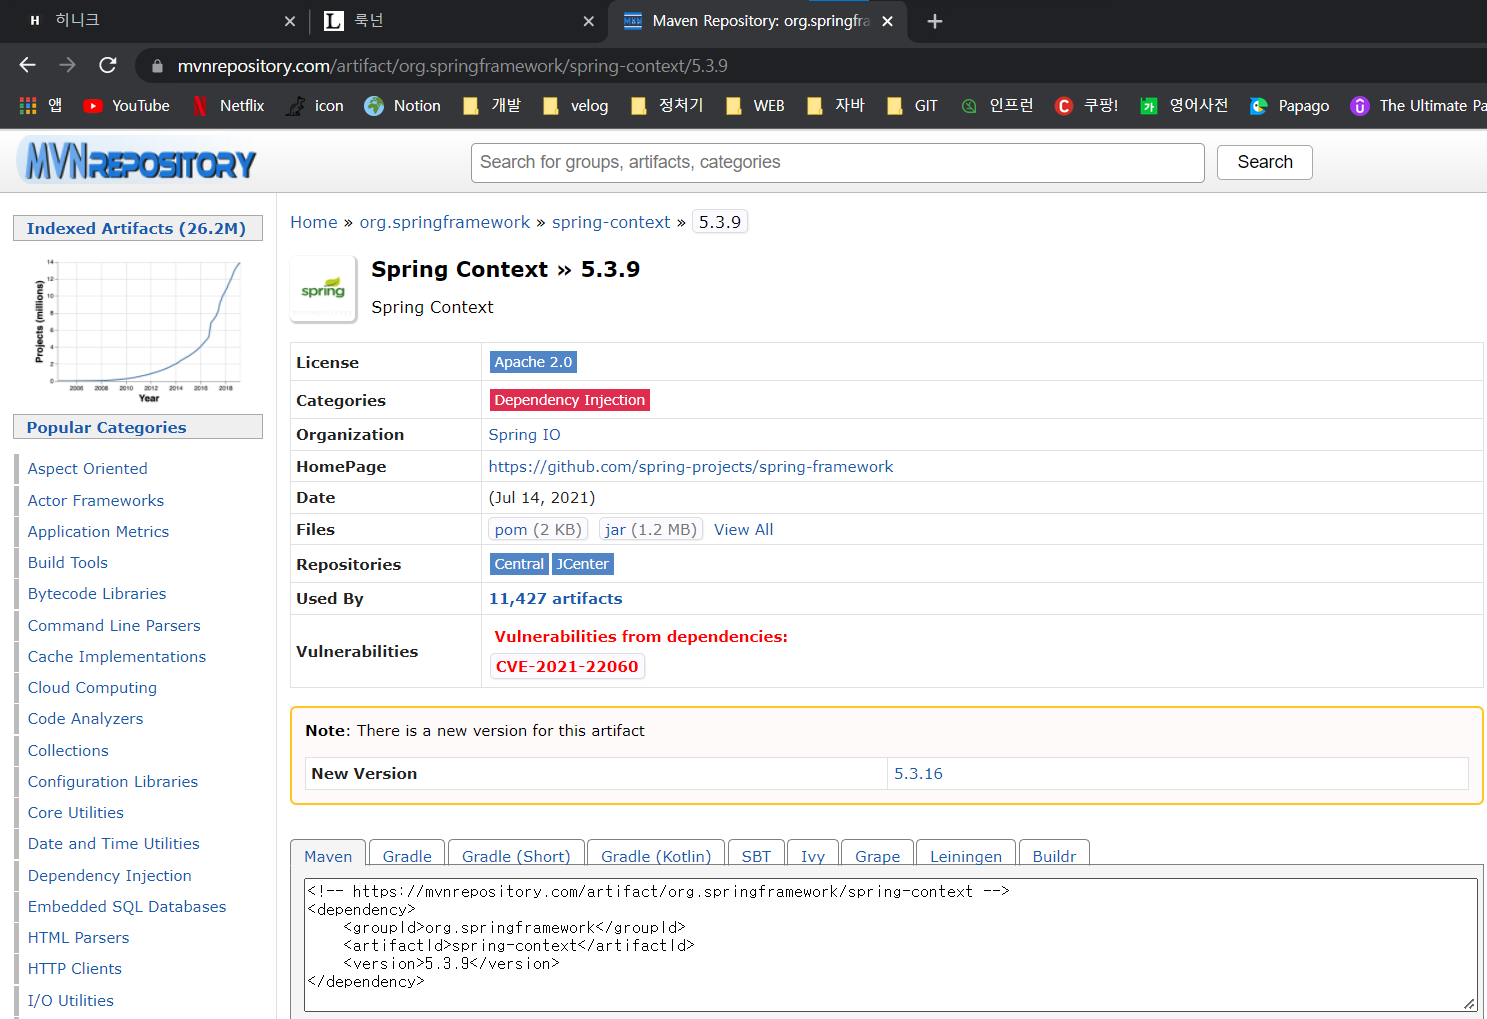Open the Apache 2.0 license tag
The height and width of the screenshot is (1019, 1487).
[x=533, y=362]
